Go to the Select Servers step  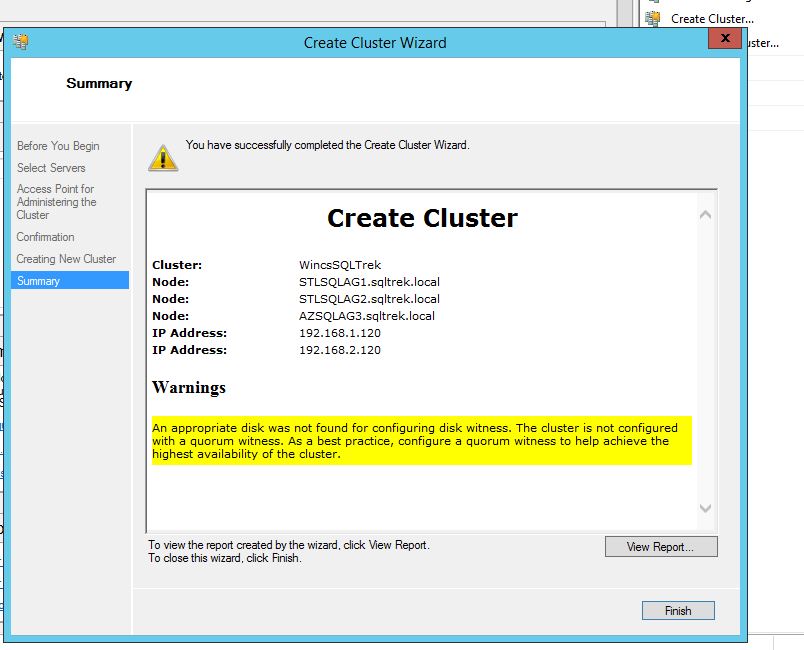(51, 168)
